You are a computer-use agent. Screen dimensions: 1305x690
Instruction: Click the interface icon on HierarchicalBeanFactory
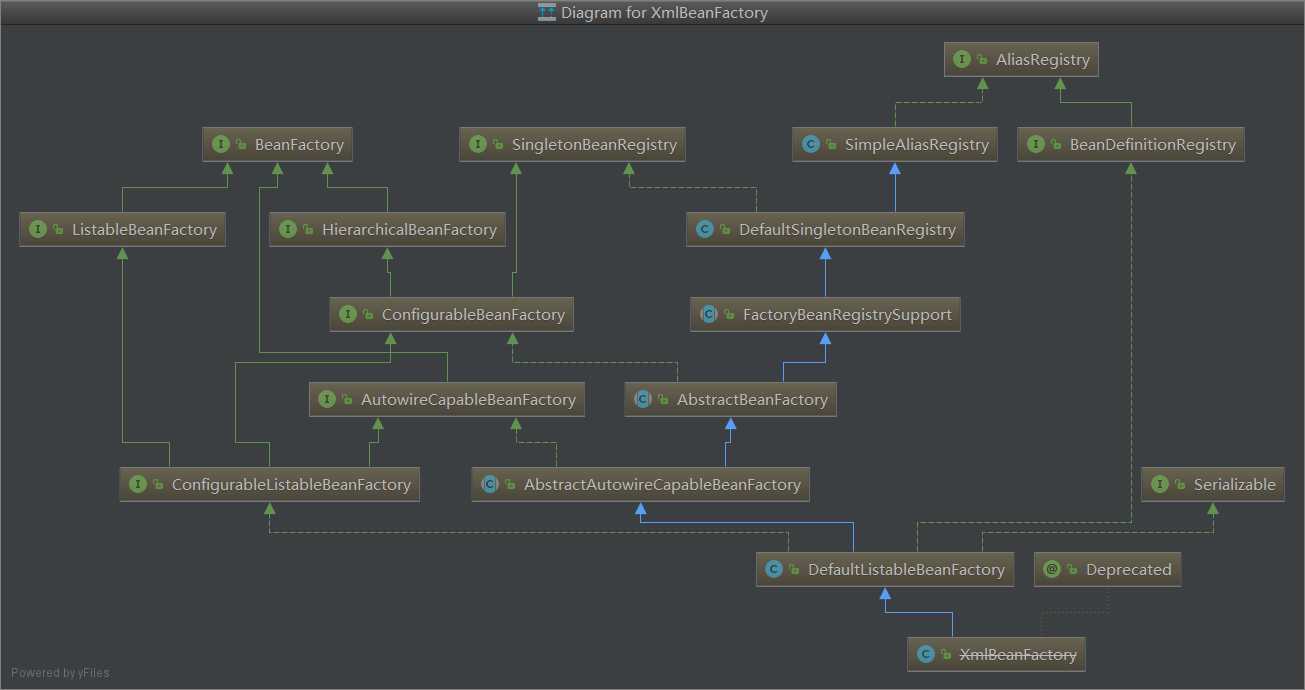[x=288, y=230]
